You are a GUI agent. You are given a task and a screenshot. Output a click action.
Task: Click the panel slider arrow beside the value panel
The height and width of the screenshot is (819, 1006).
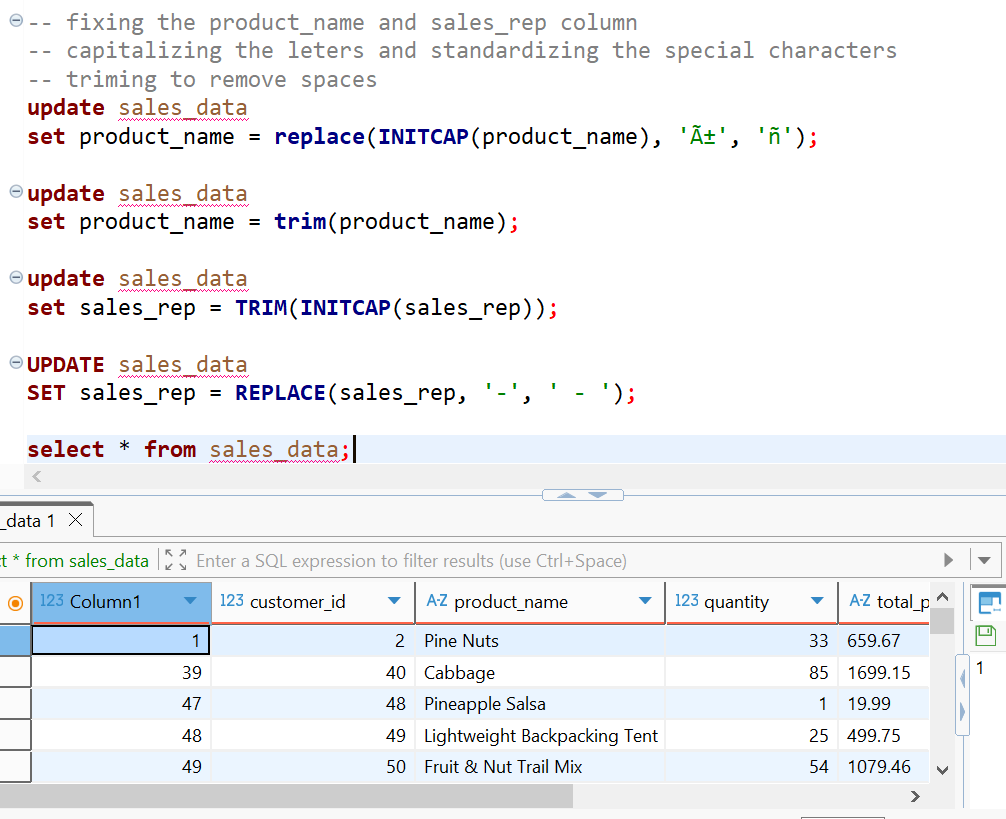coord(962,694)
